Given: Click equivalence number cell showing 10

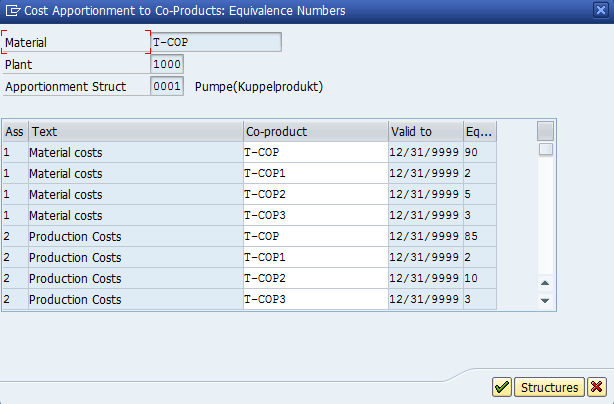Looking at the screenshot, I should [x=478, y=278].
